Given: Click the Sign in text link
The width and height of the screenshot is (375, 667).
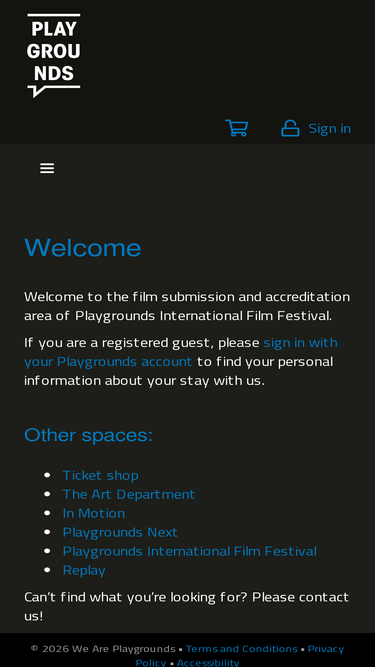Looking at the screenshot, I should [x=330, y=128].
